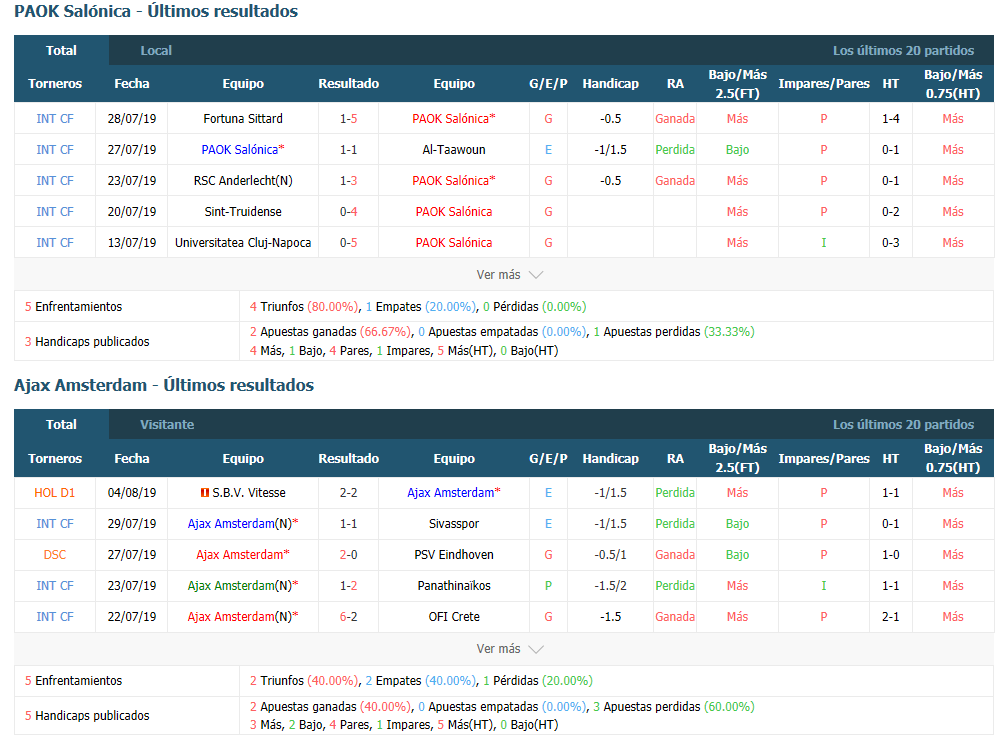The image size is (997, 741).
Task: Click INT CF in the 29/07/19 row
Action: tap(55, 524)
